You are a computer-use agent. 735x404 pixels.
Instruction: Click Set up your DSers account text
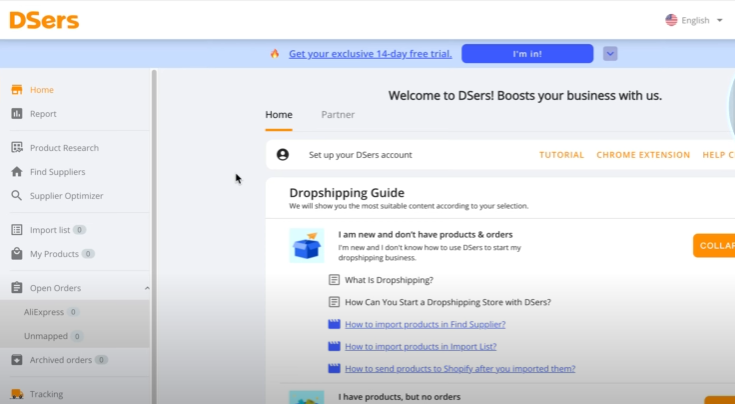pos(360,155)
